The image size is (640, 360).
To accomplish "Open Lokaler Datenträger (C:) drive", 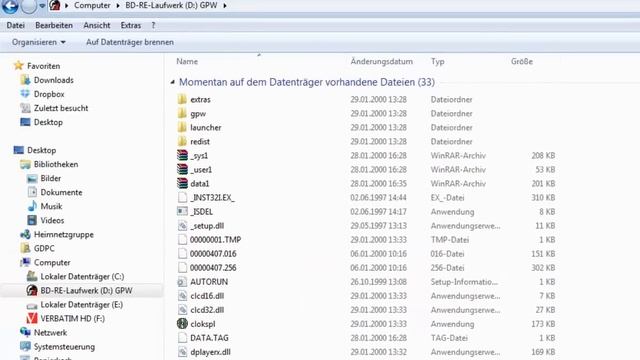I will pyautogui.click(x=82, y=276).
